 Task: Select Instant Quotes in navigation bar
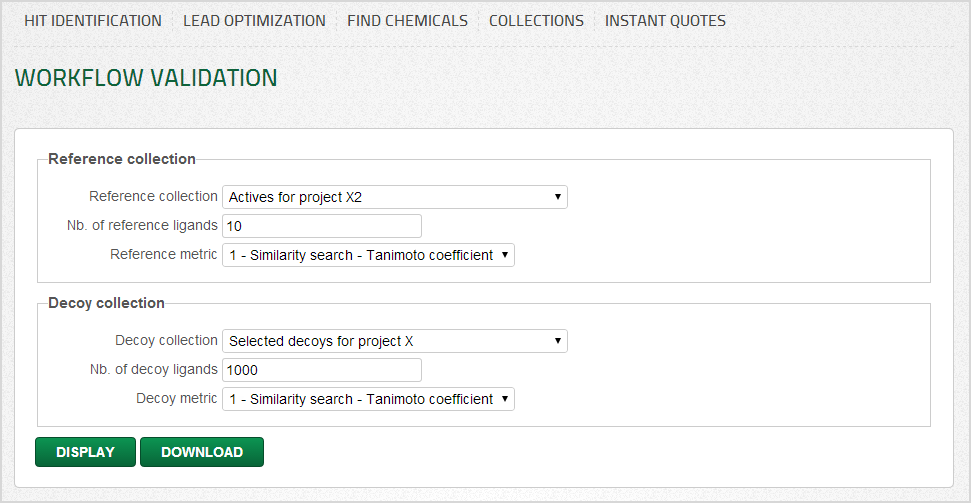[x=665, y=20]
